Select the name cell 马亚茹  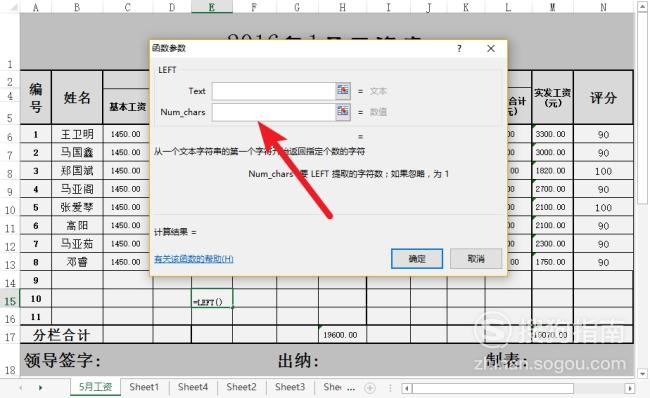click(x=77, y=244)
